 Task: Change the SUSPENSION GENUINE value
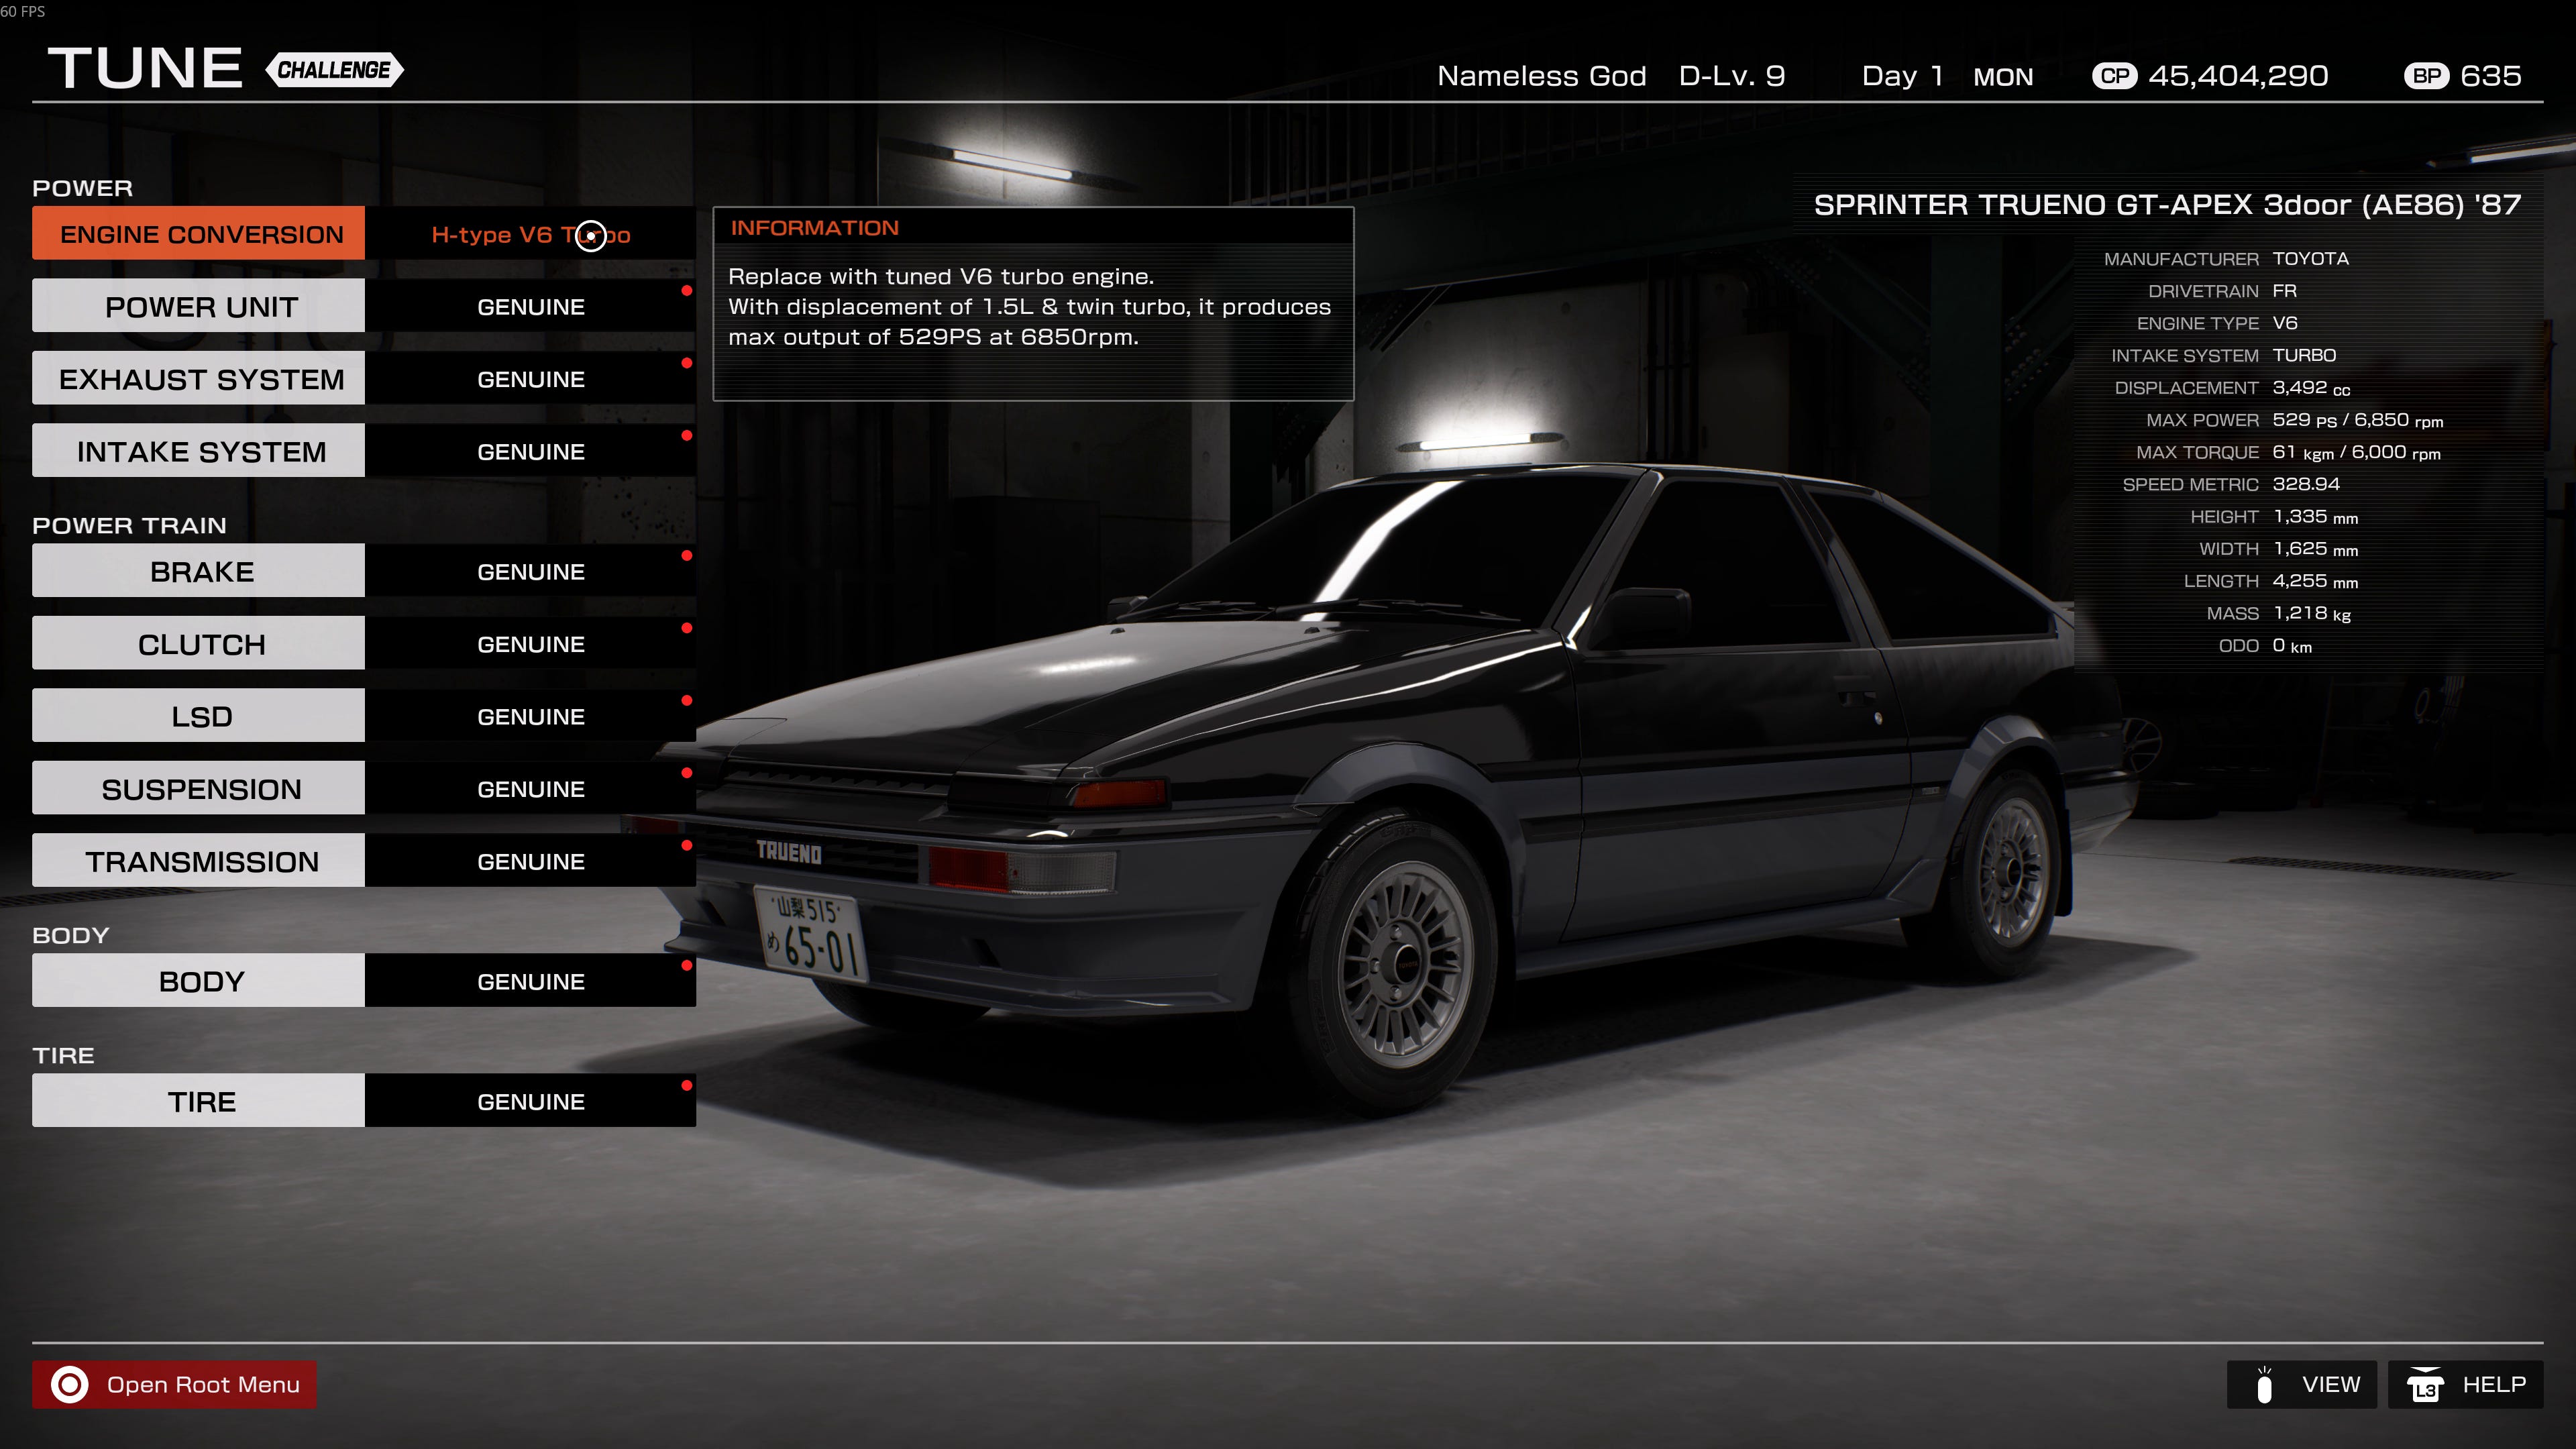530,788
